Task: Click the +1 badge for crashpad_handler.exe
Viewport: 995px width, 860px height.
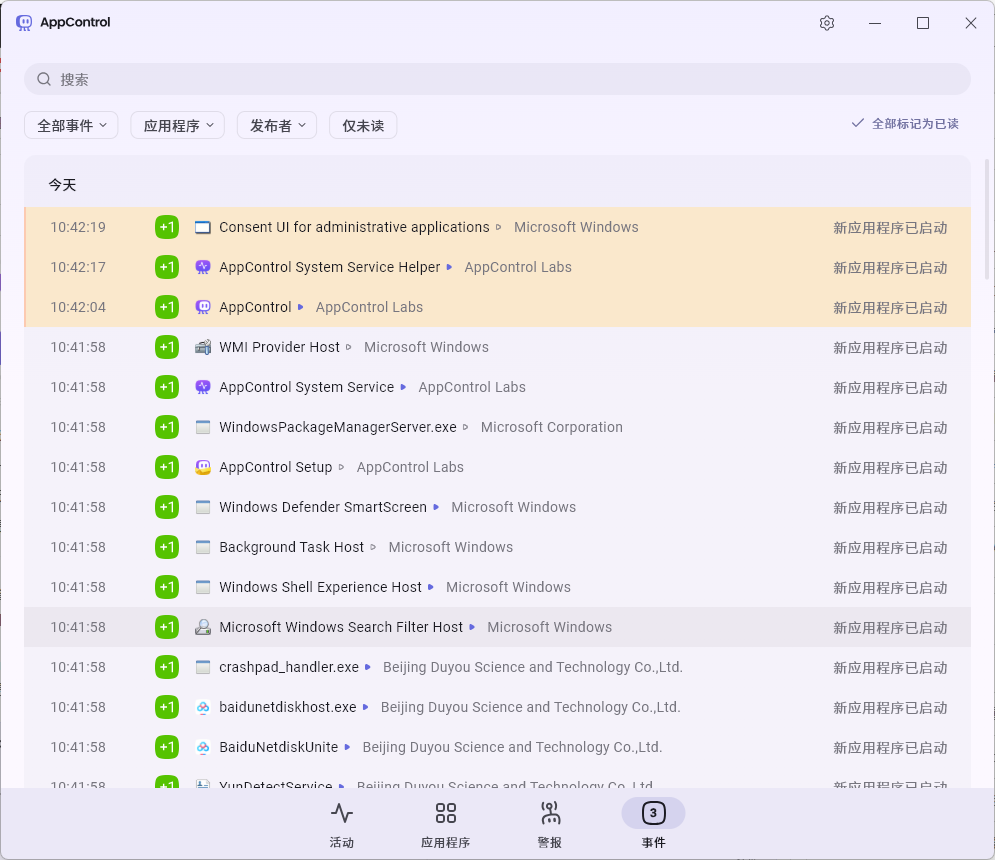Action: pos(167,667)
